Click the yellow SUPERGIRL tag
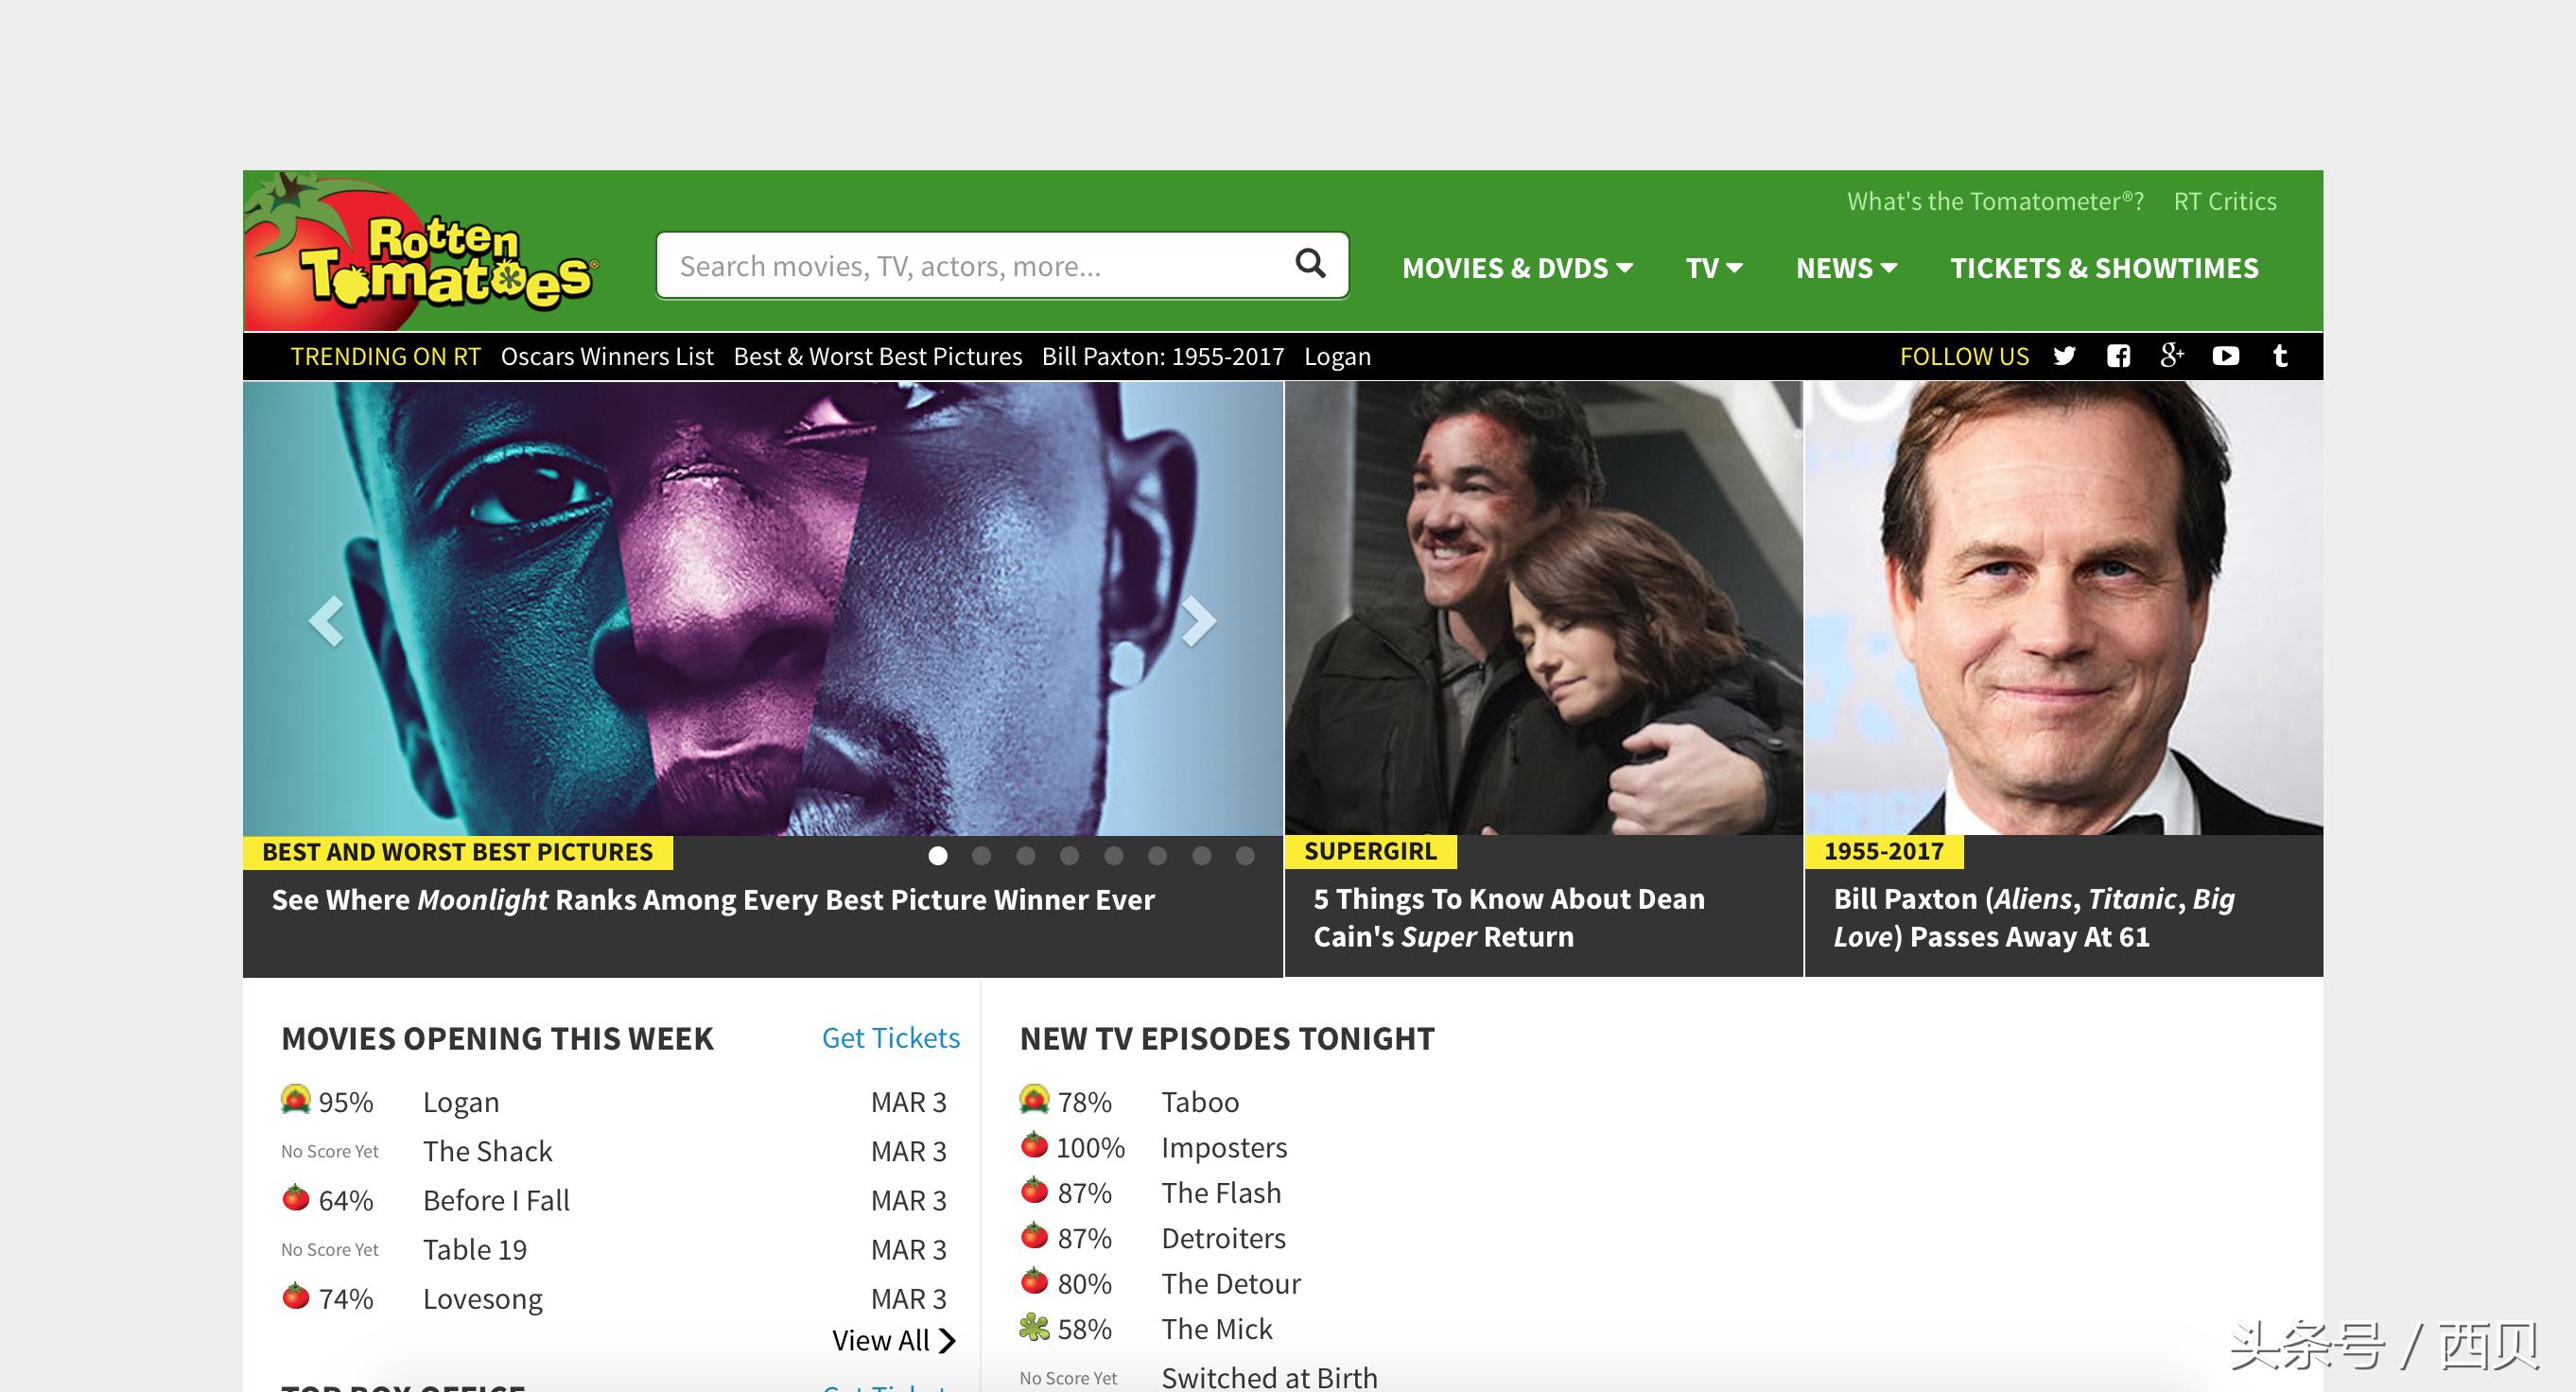The width and height of the screenshot is (2576, 1392). coord(1370,851)
